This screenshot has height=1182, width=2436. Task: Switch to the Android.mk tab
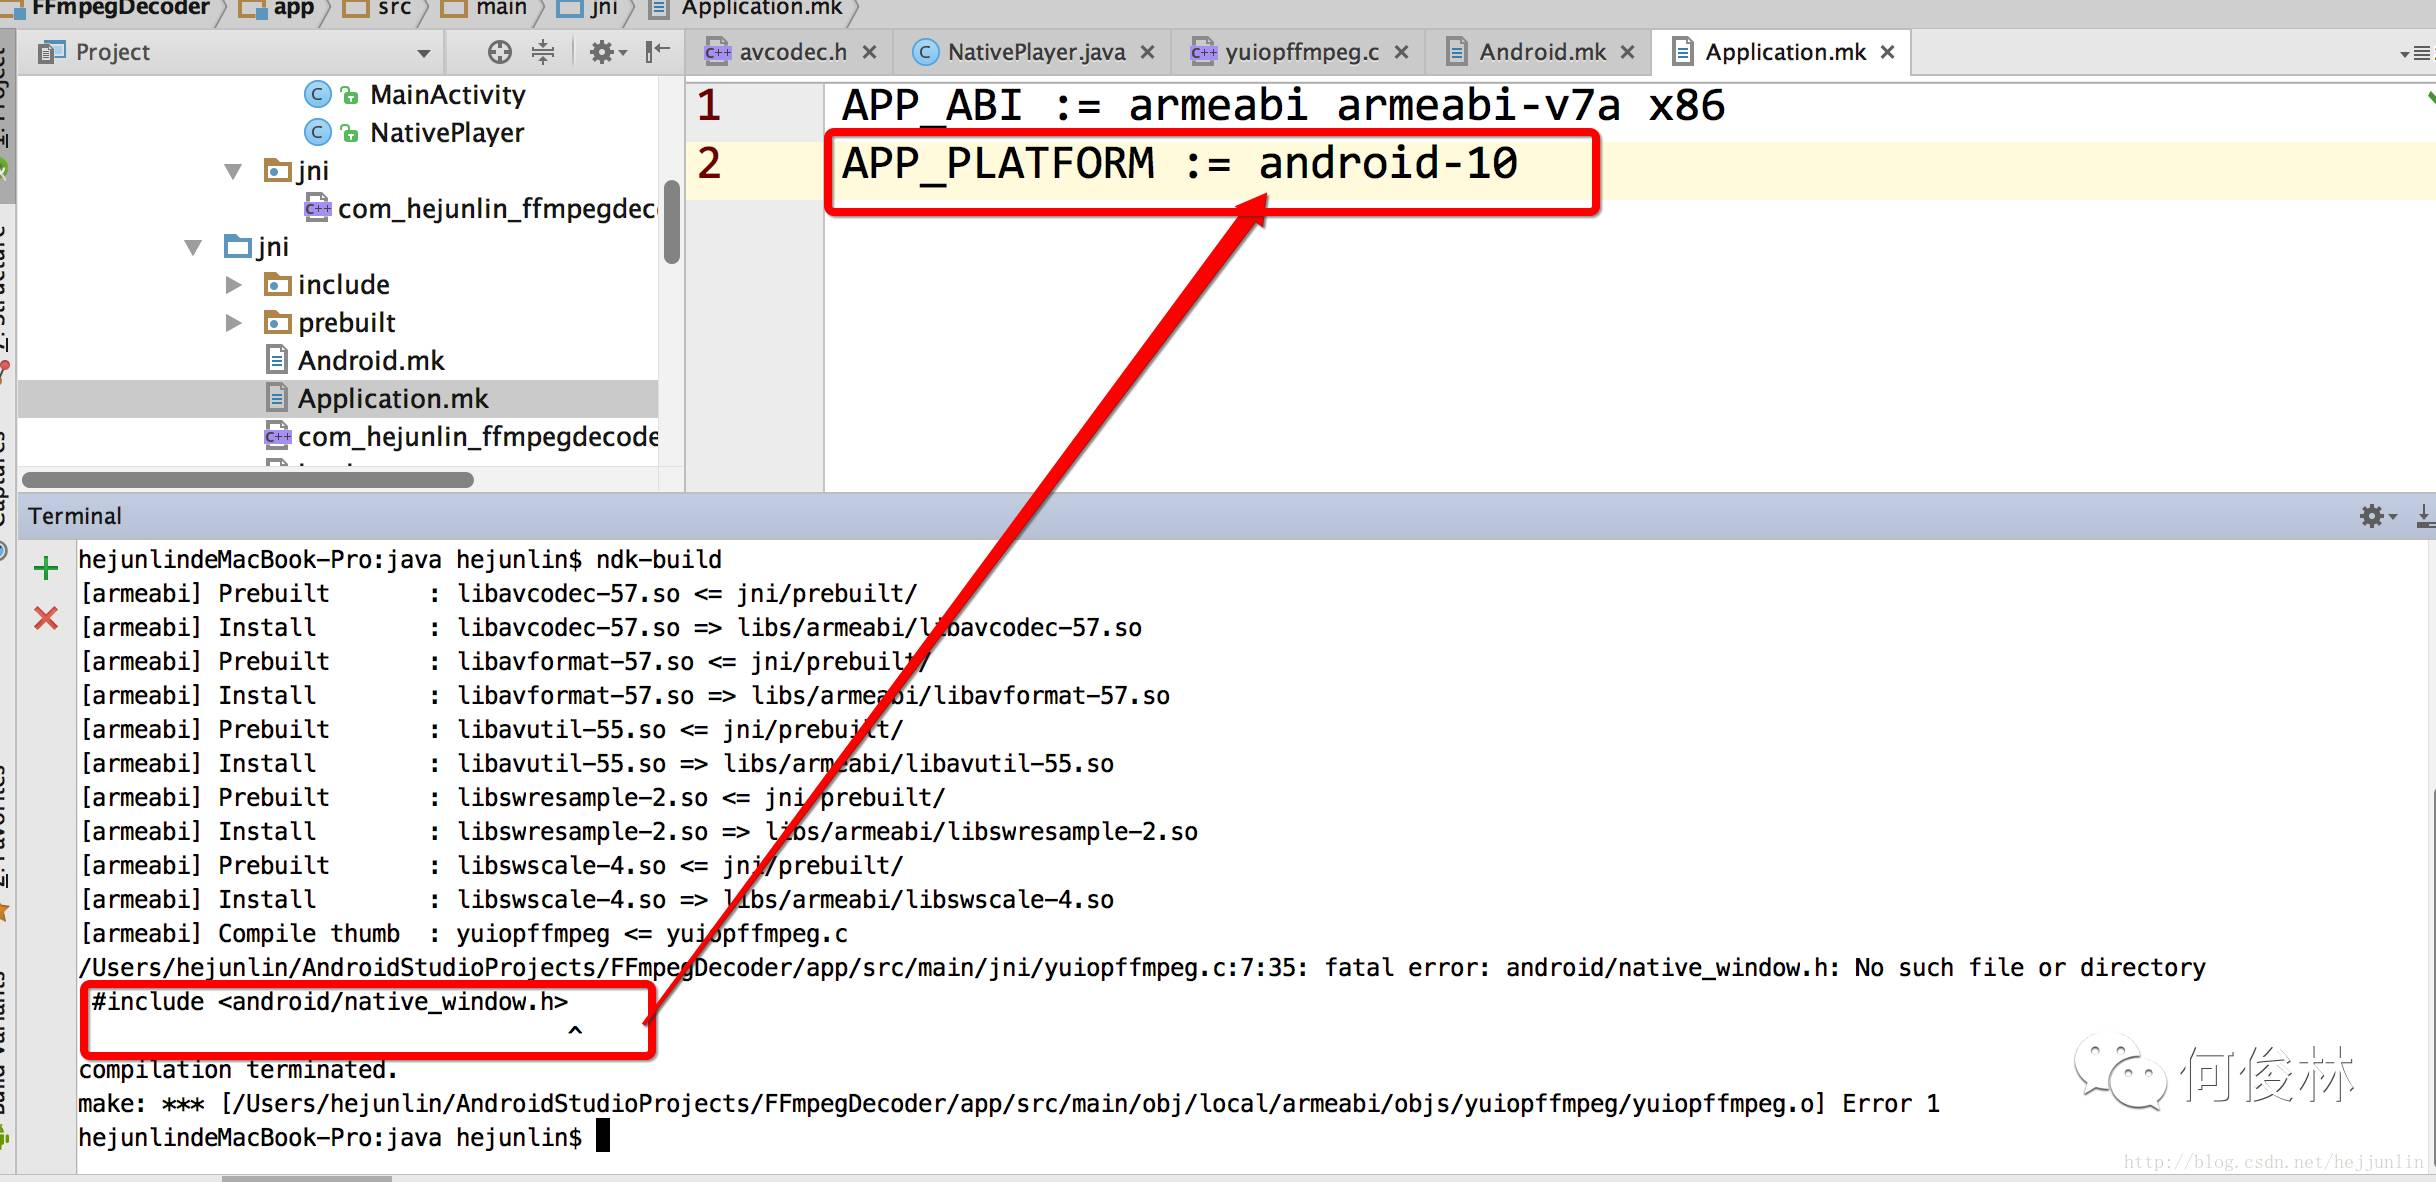point(1541,52)
